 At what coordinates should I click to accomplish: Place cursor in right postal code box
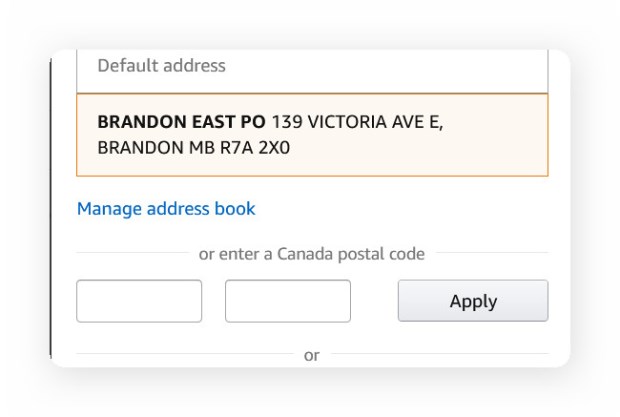tap(288, 301)
